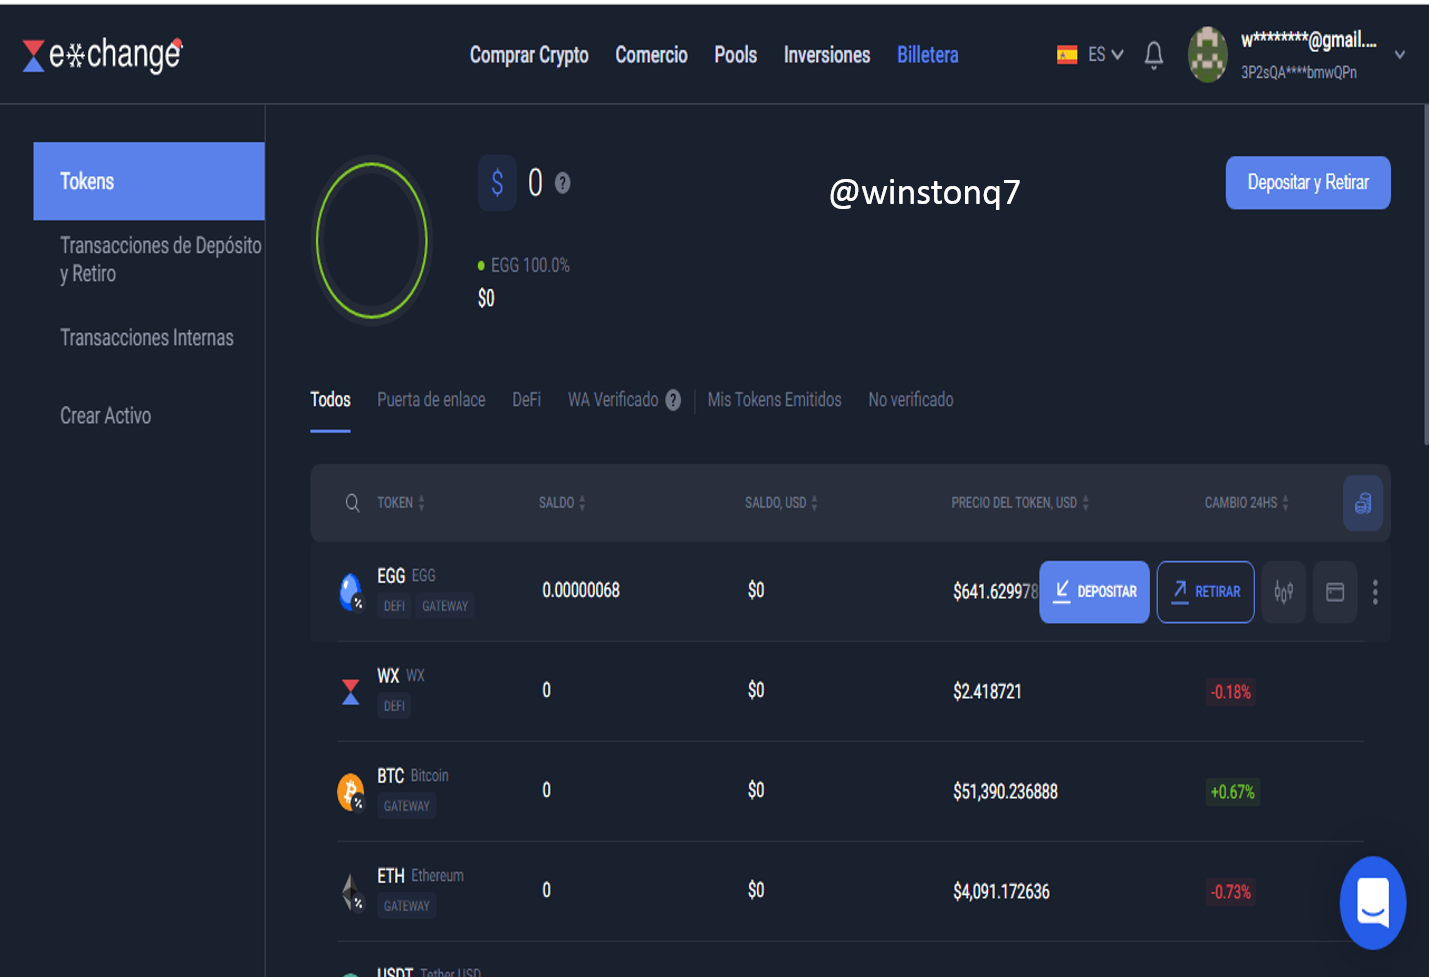Click the Spanish flag icon
This screenshot has width=1429, height=977.
(x=1067, y=55)
